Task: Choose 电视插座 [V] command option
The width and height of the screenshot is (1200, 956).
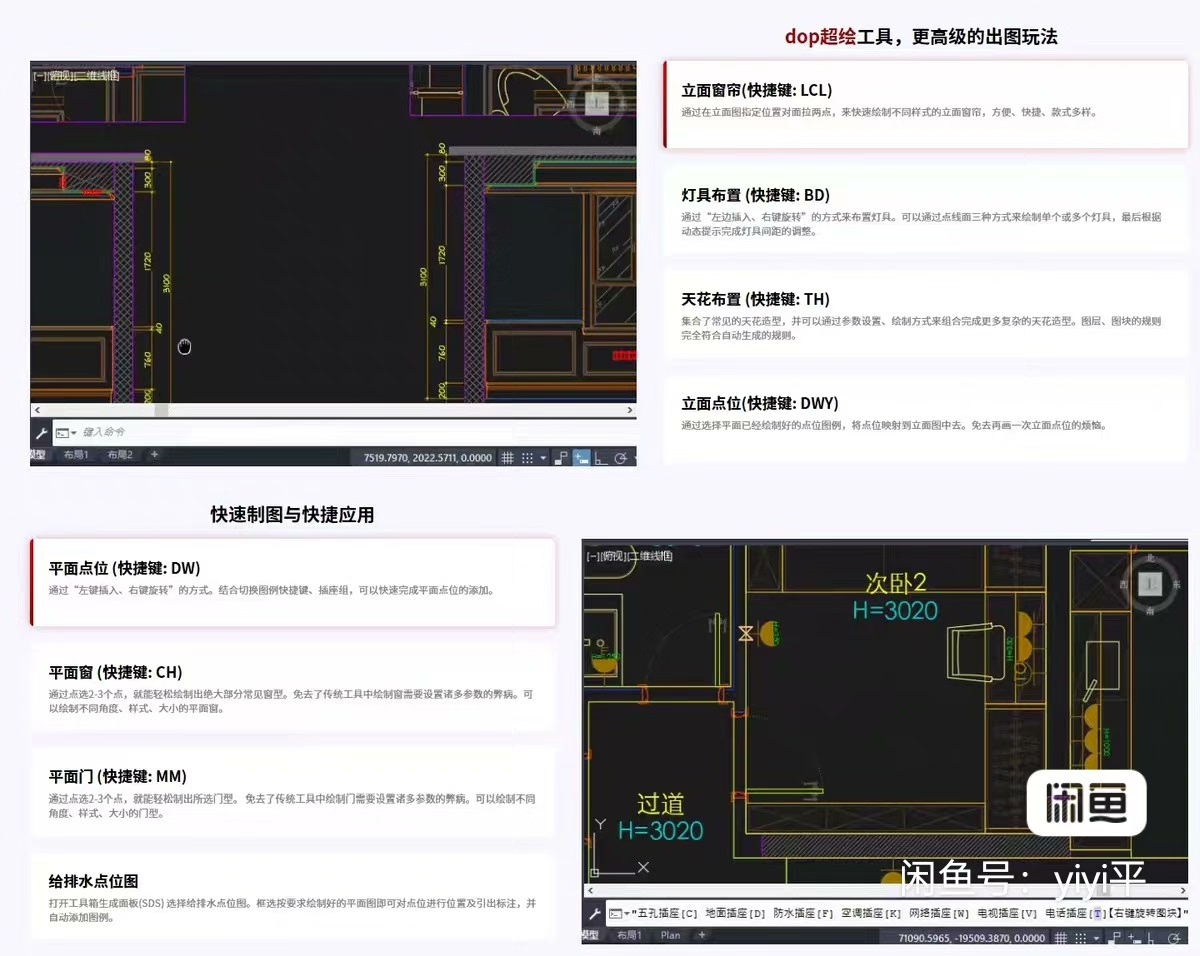Action: click(1007, 914)
